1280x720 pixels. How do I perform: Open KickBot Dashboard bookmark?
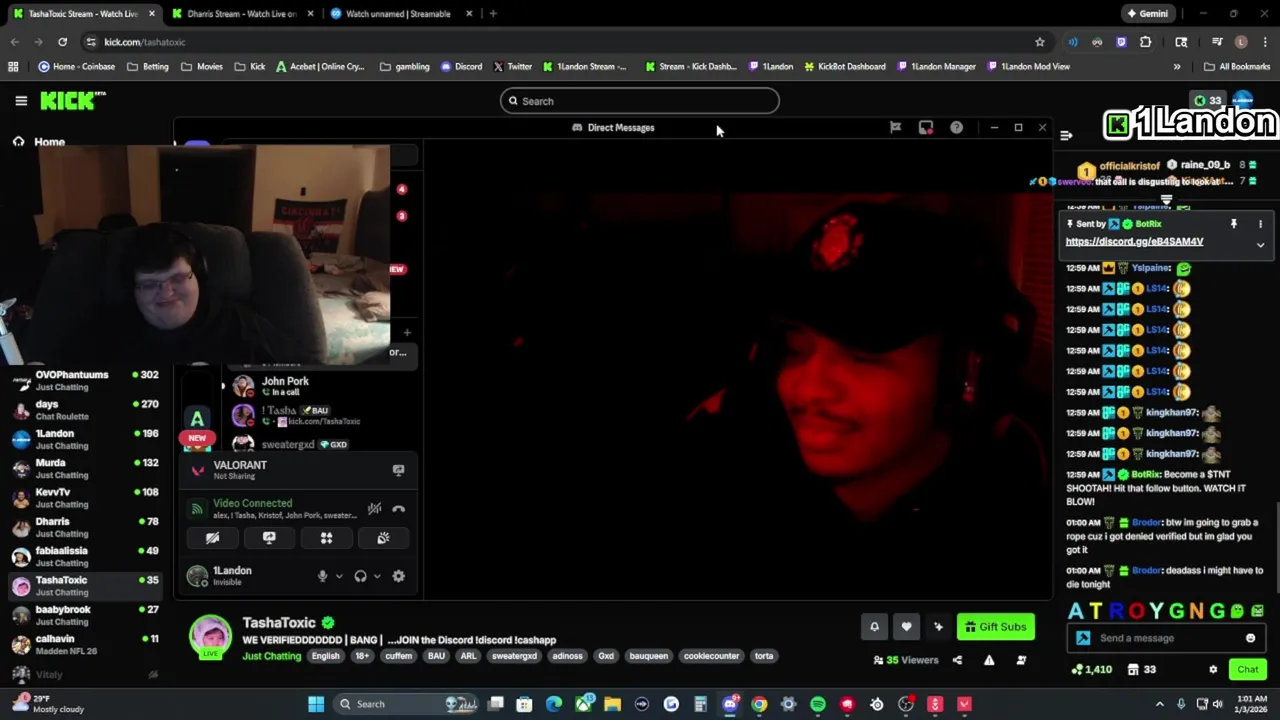(x=844, y=67)
